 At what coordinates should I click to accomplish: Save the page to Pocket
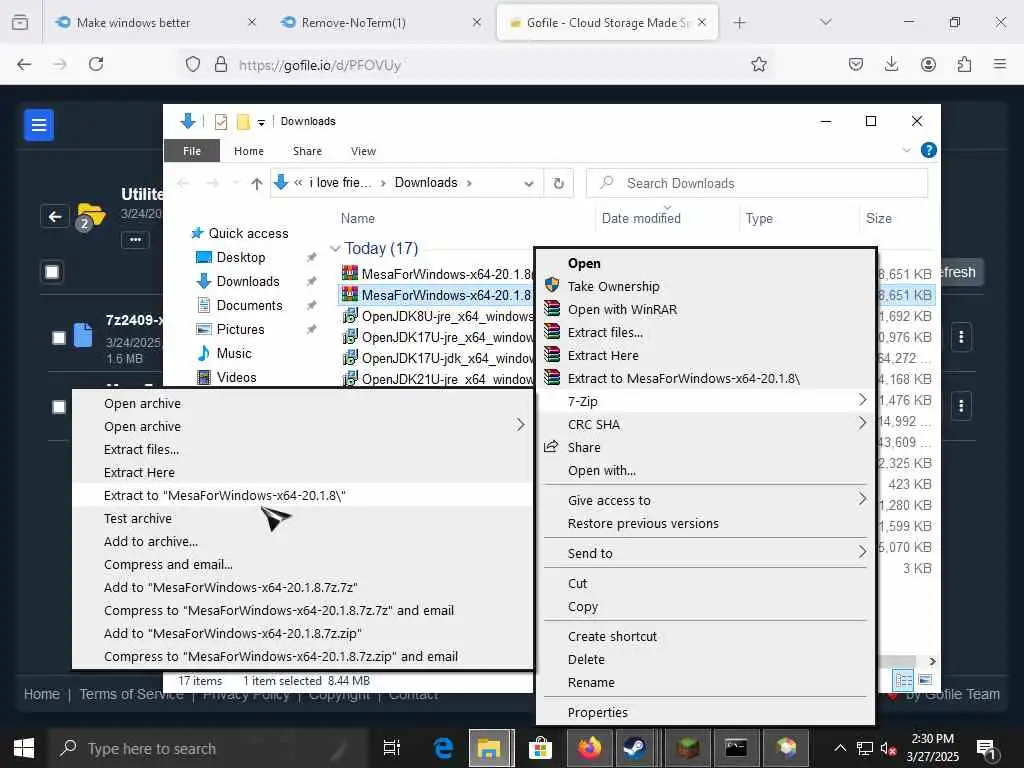coord(856,64)
